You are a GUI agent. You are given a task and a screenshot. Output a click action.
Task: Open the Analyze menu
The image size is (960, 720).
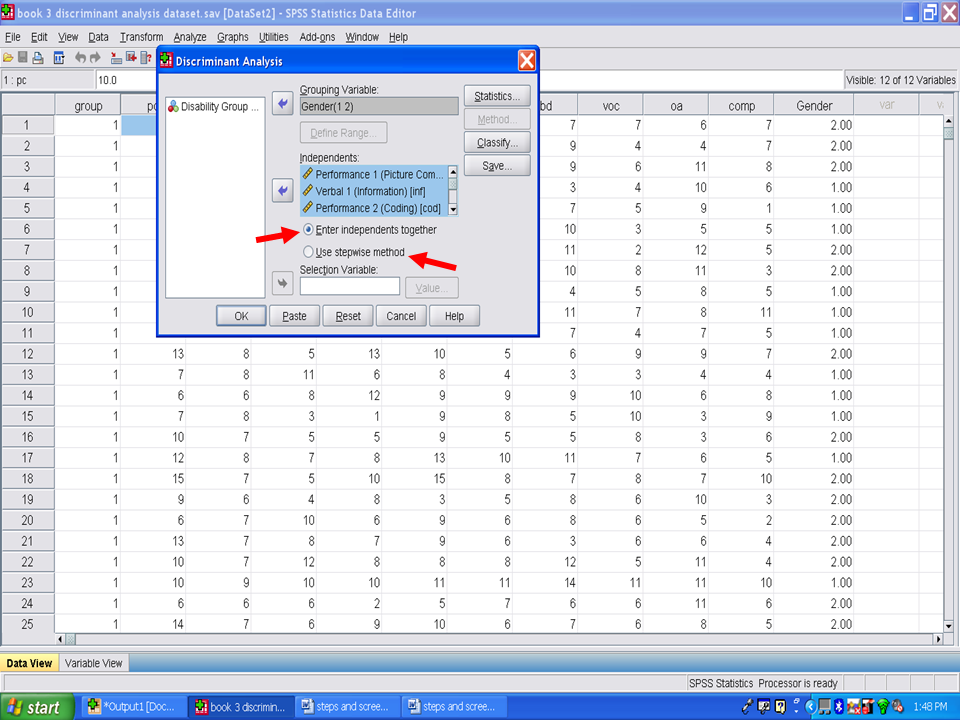tap(189, 37)
